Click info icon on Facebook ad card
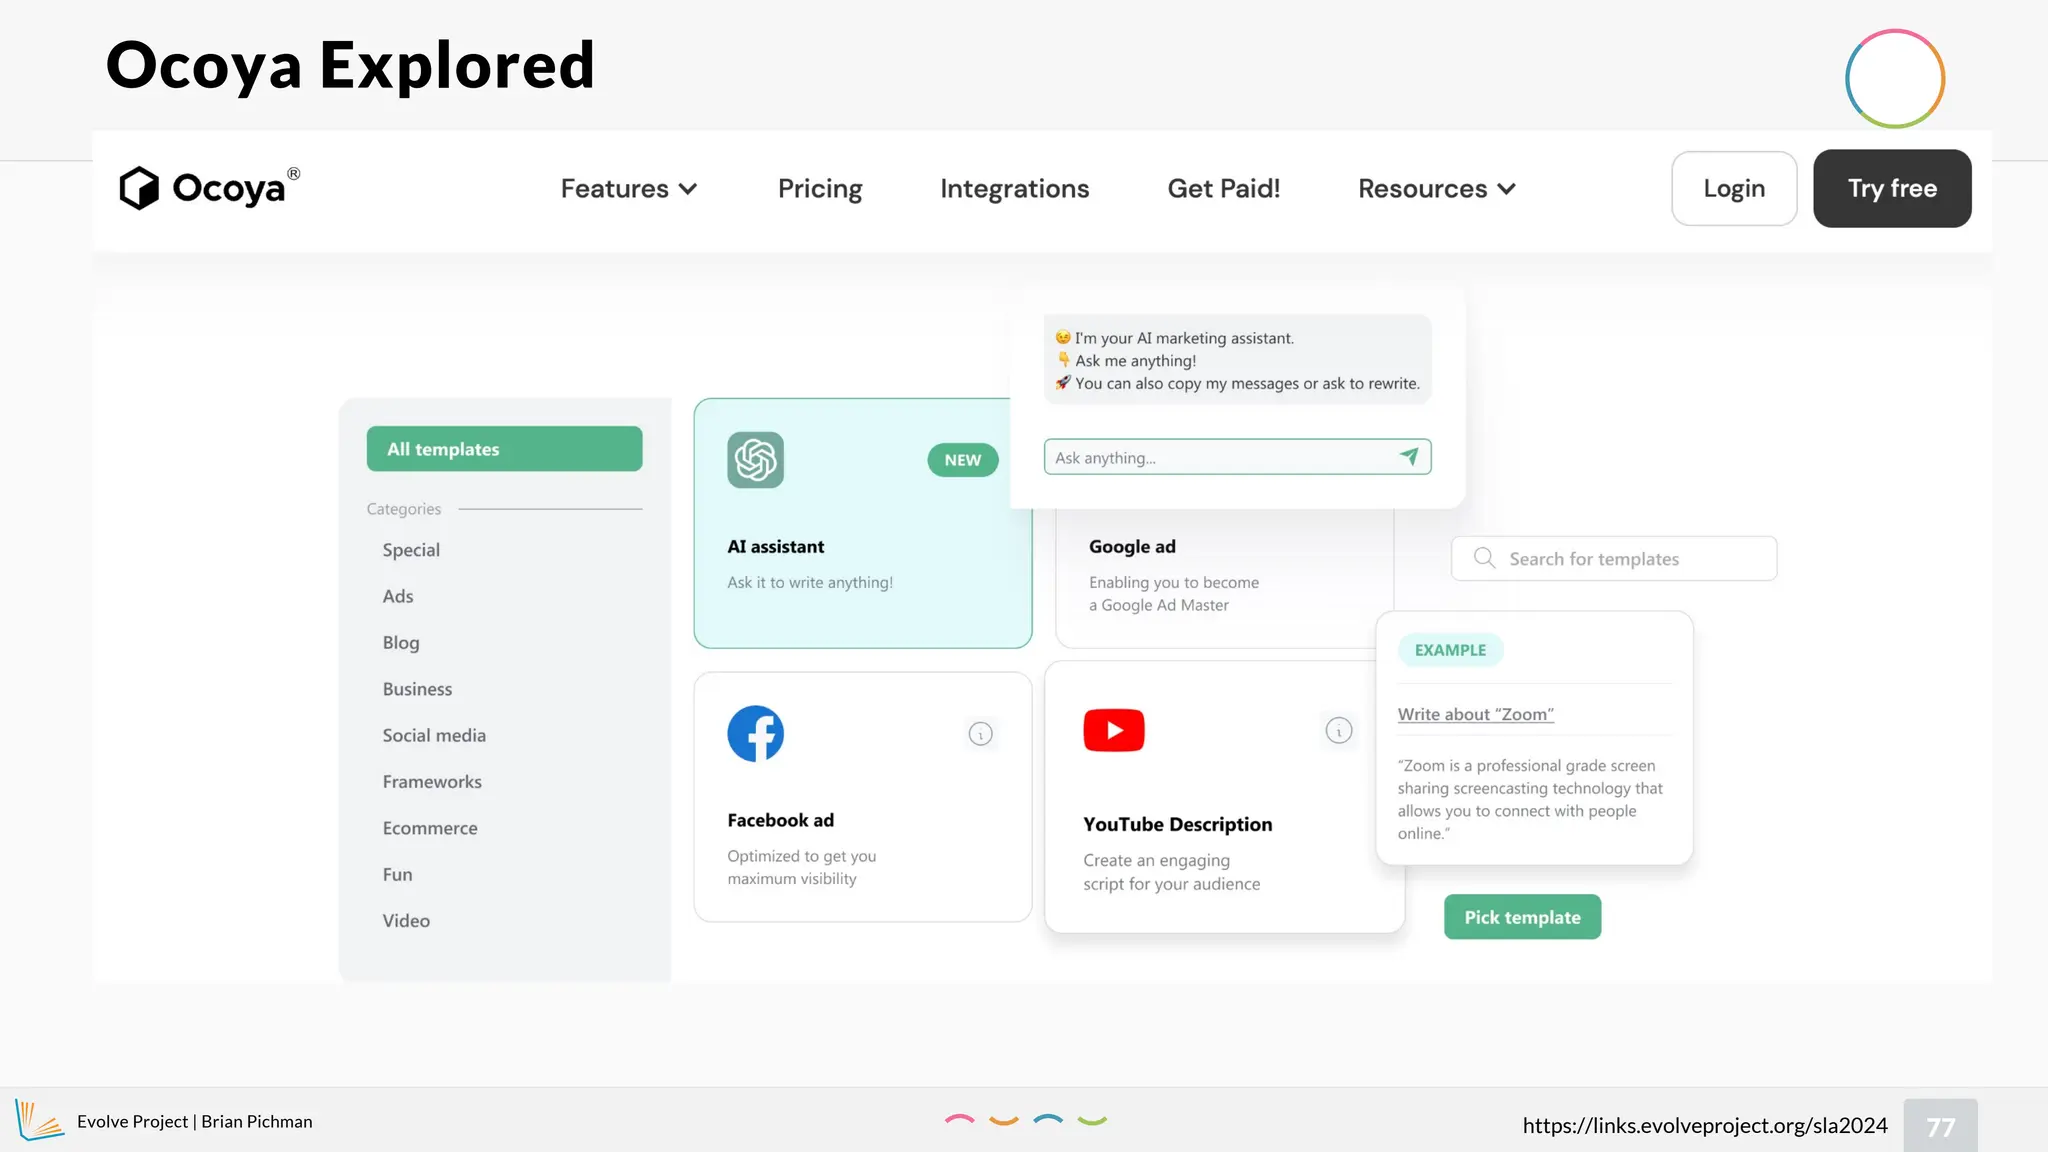 (981, 734)
